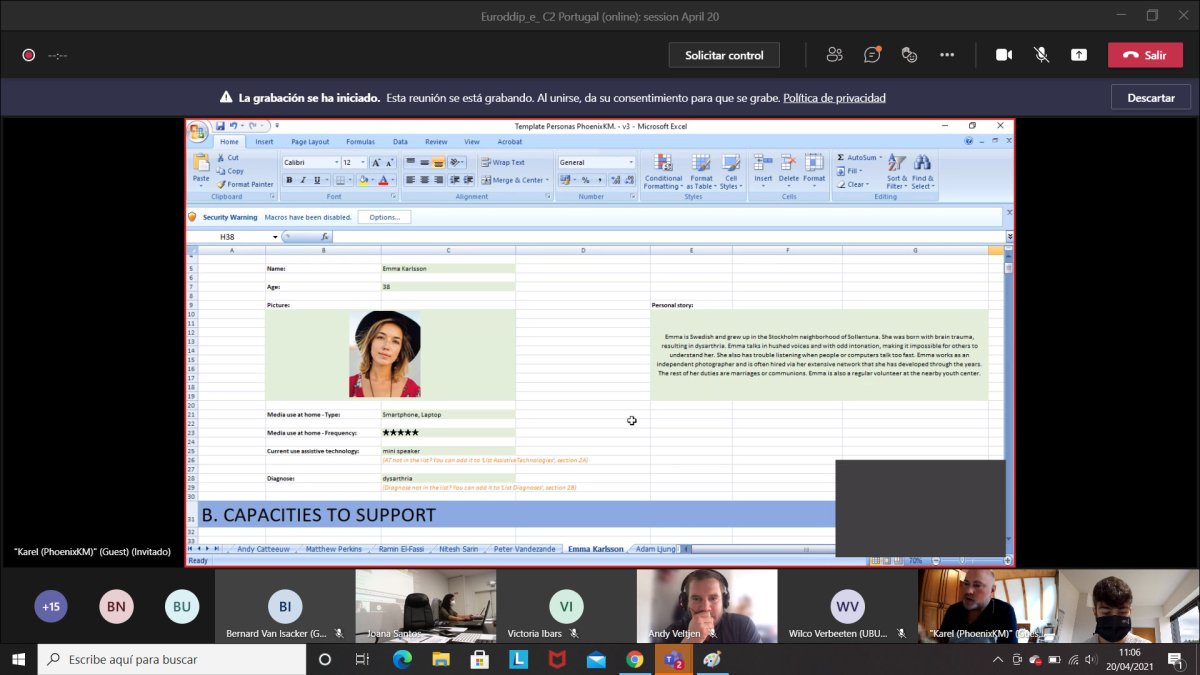Click the Microsoft Teams taskbar icon

point(673,660)
